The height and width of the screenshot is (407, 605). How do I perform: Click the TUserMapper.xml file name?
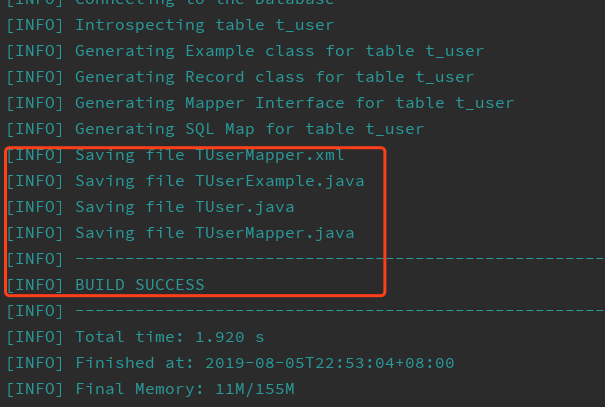[x=273, y=155]
